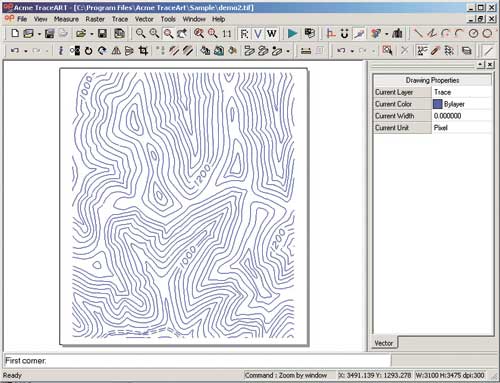
Task: Start tracing with the green play button
Action: (x=292, y=33)
